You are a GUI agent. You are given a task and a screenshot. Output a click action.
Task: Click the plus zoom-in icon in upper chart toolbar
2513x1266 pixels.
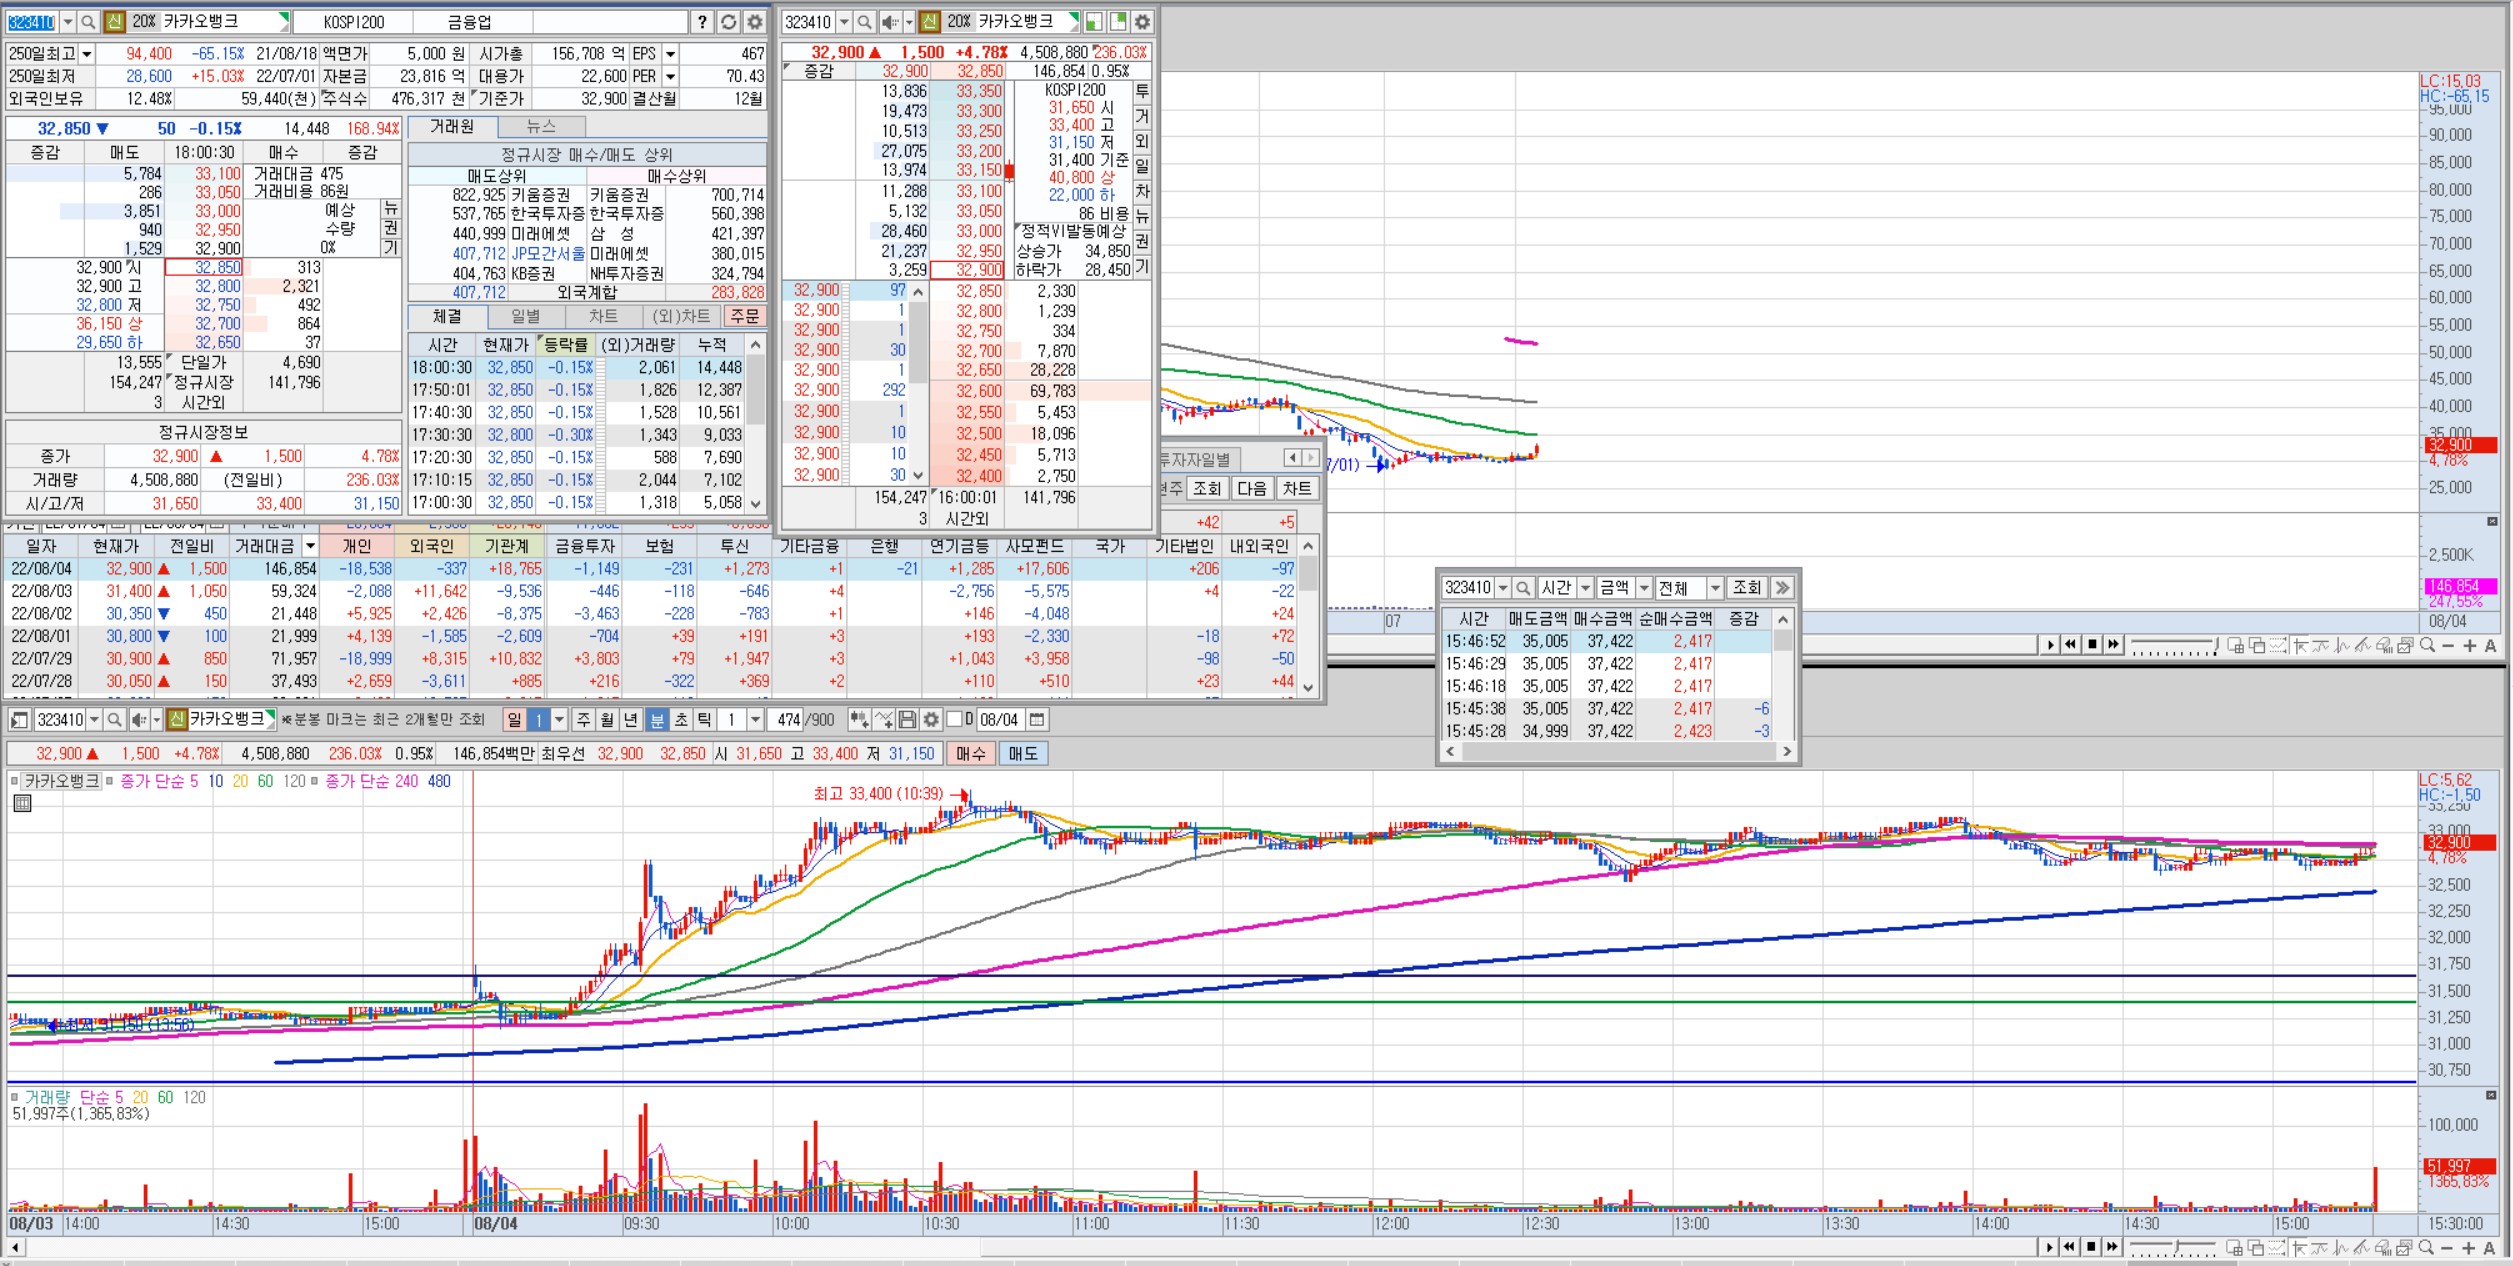tap(2470, 646)
